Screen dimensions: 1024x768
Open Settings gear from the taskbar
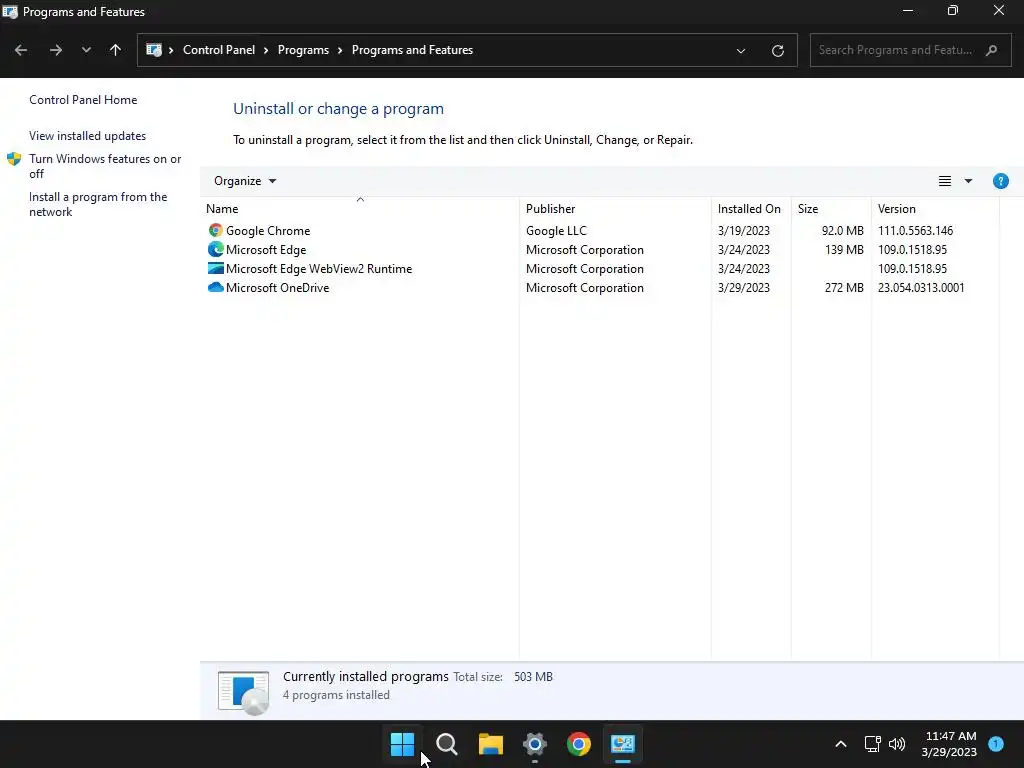(x=535, y=744)
